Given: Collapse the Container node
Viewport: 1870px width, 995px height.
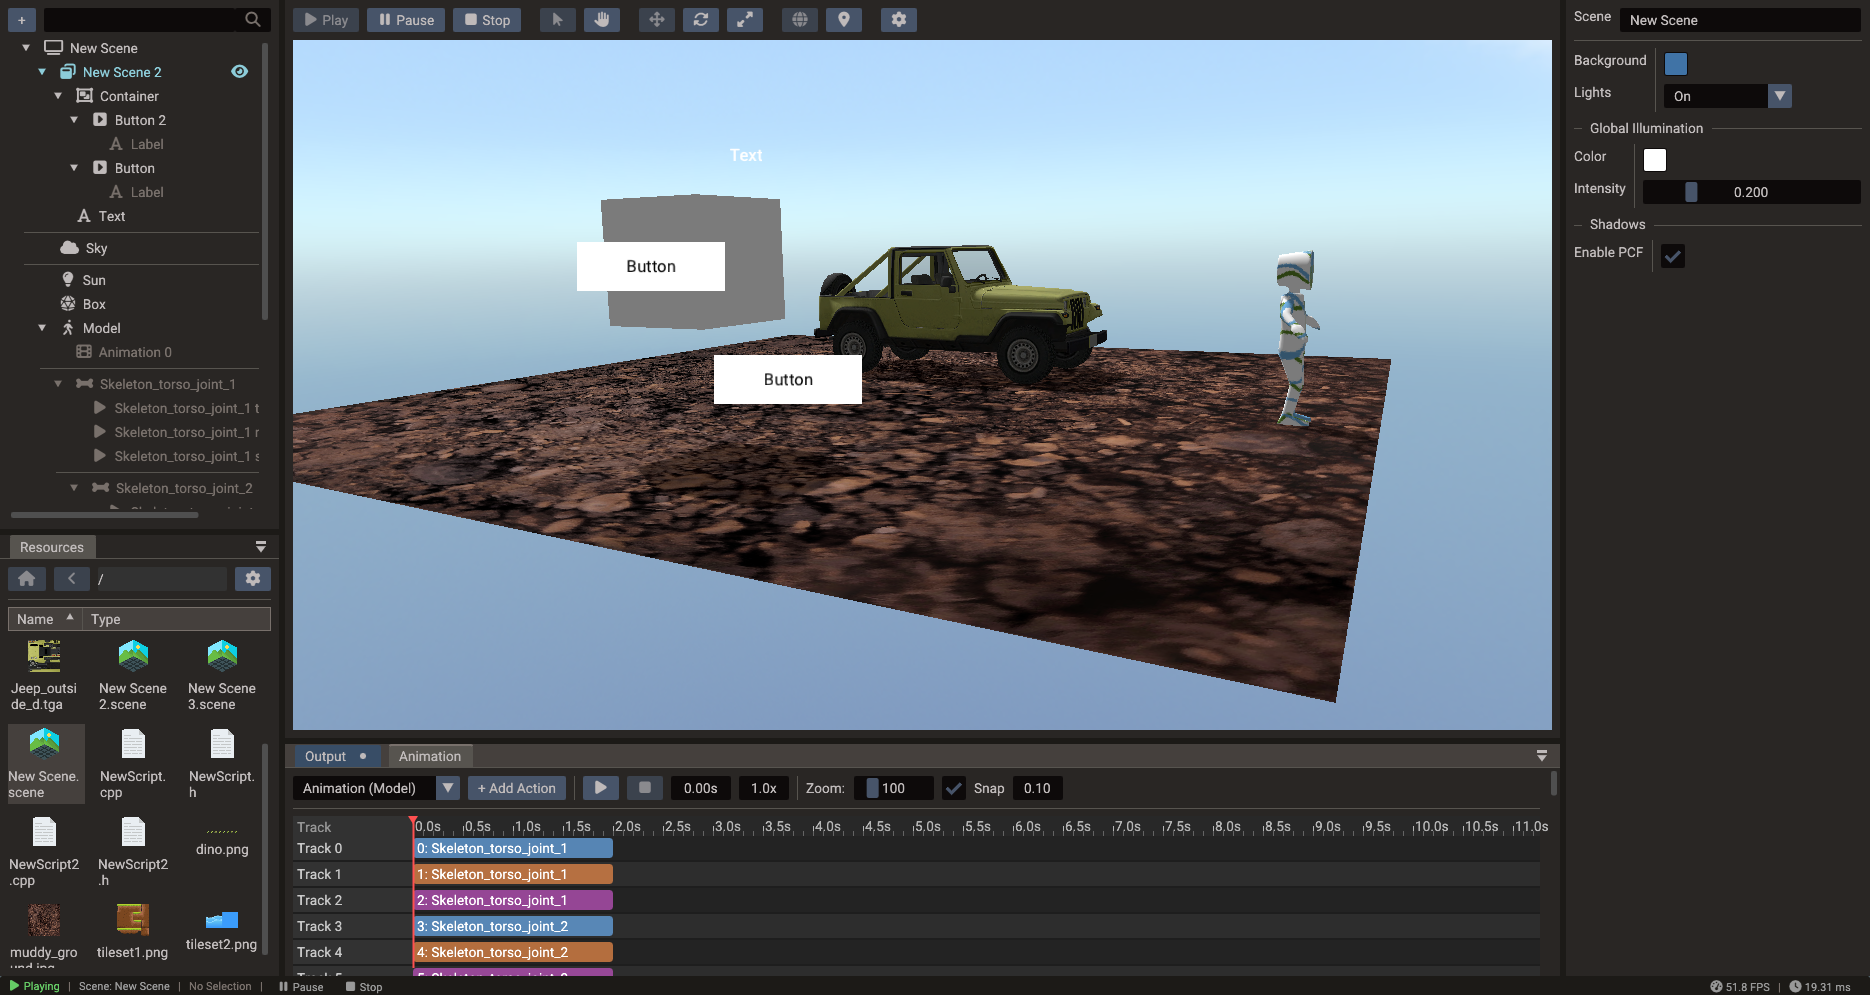Looking at the screenshot, I should [x=58, y=96].
